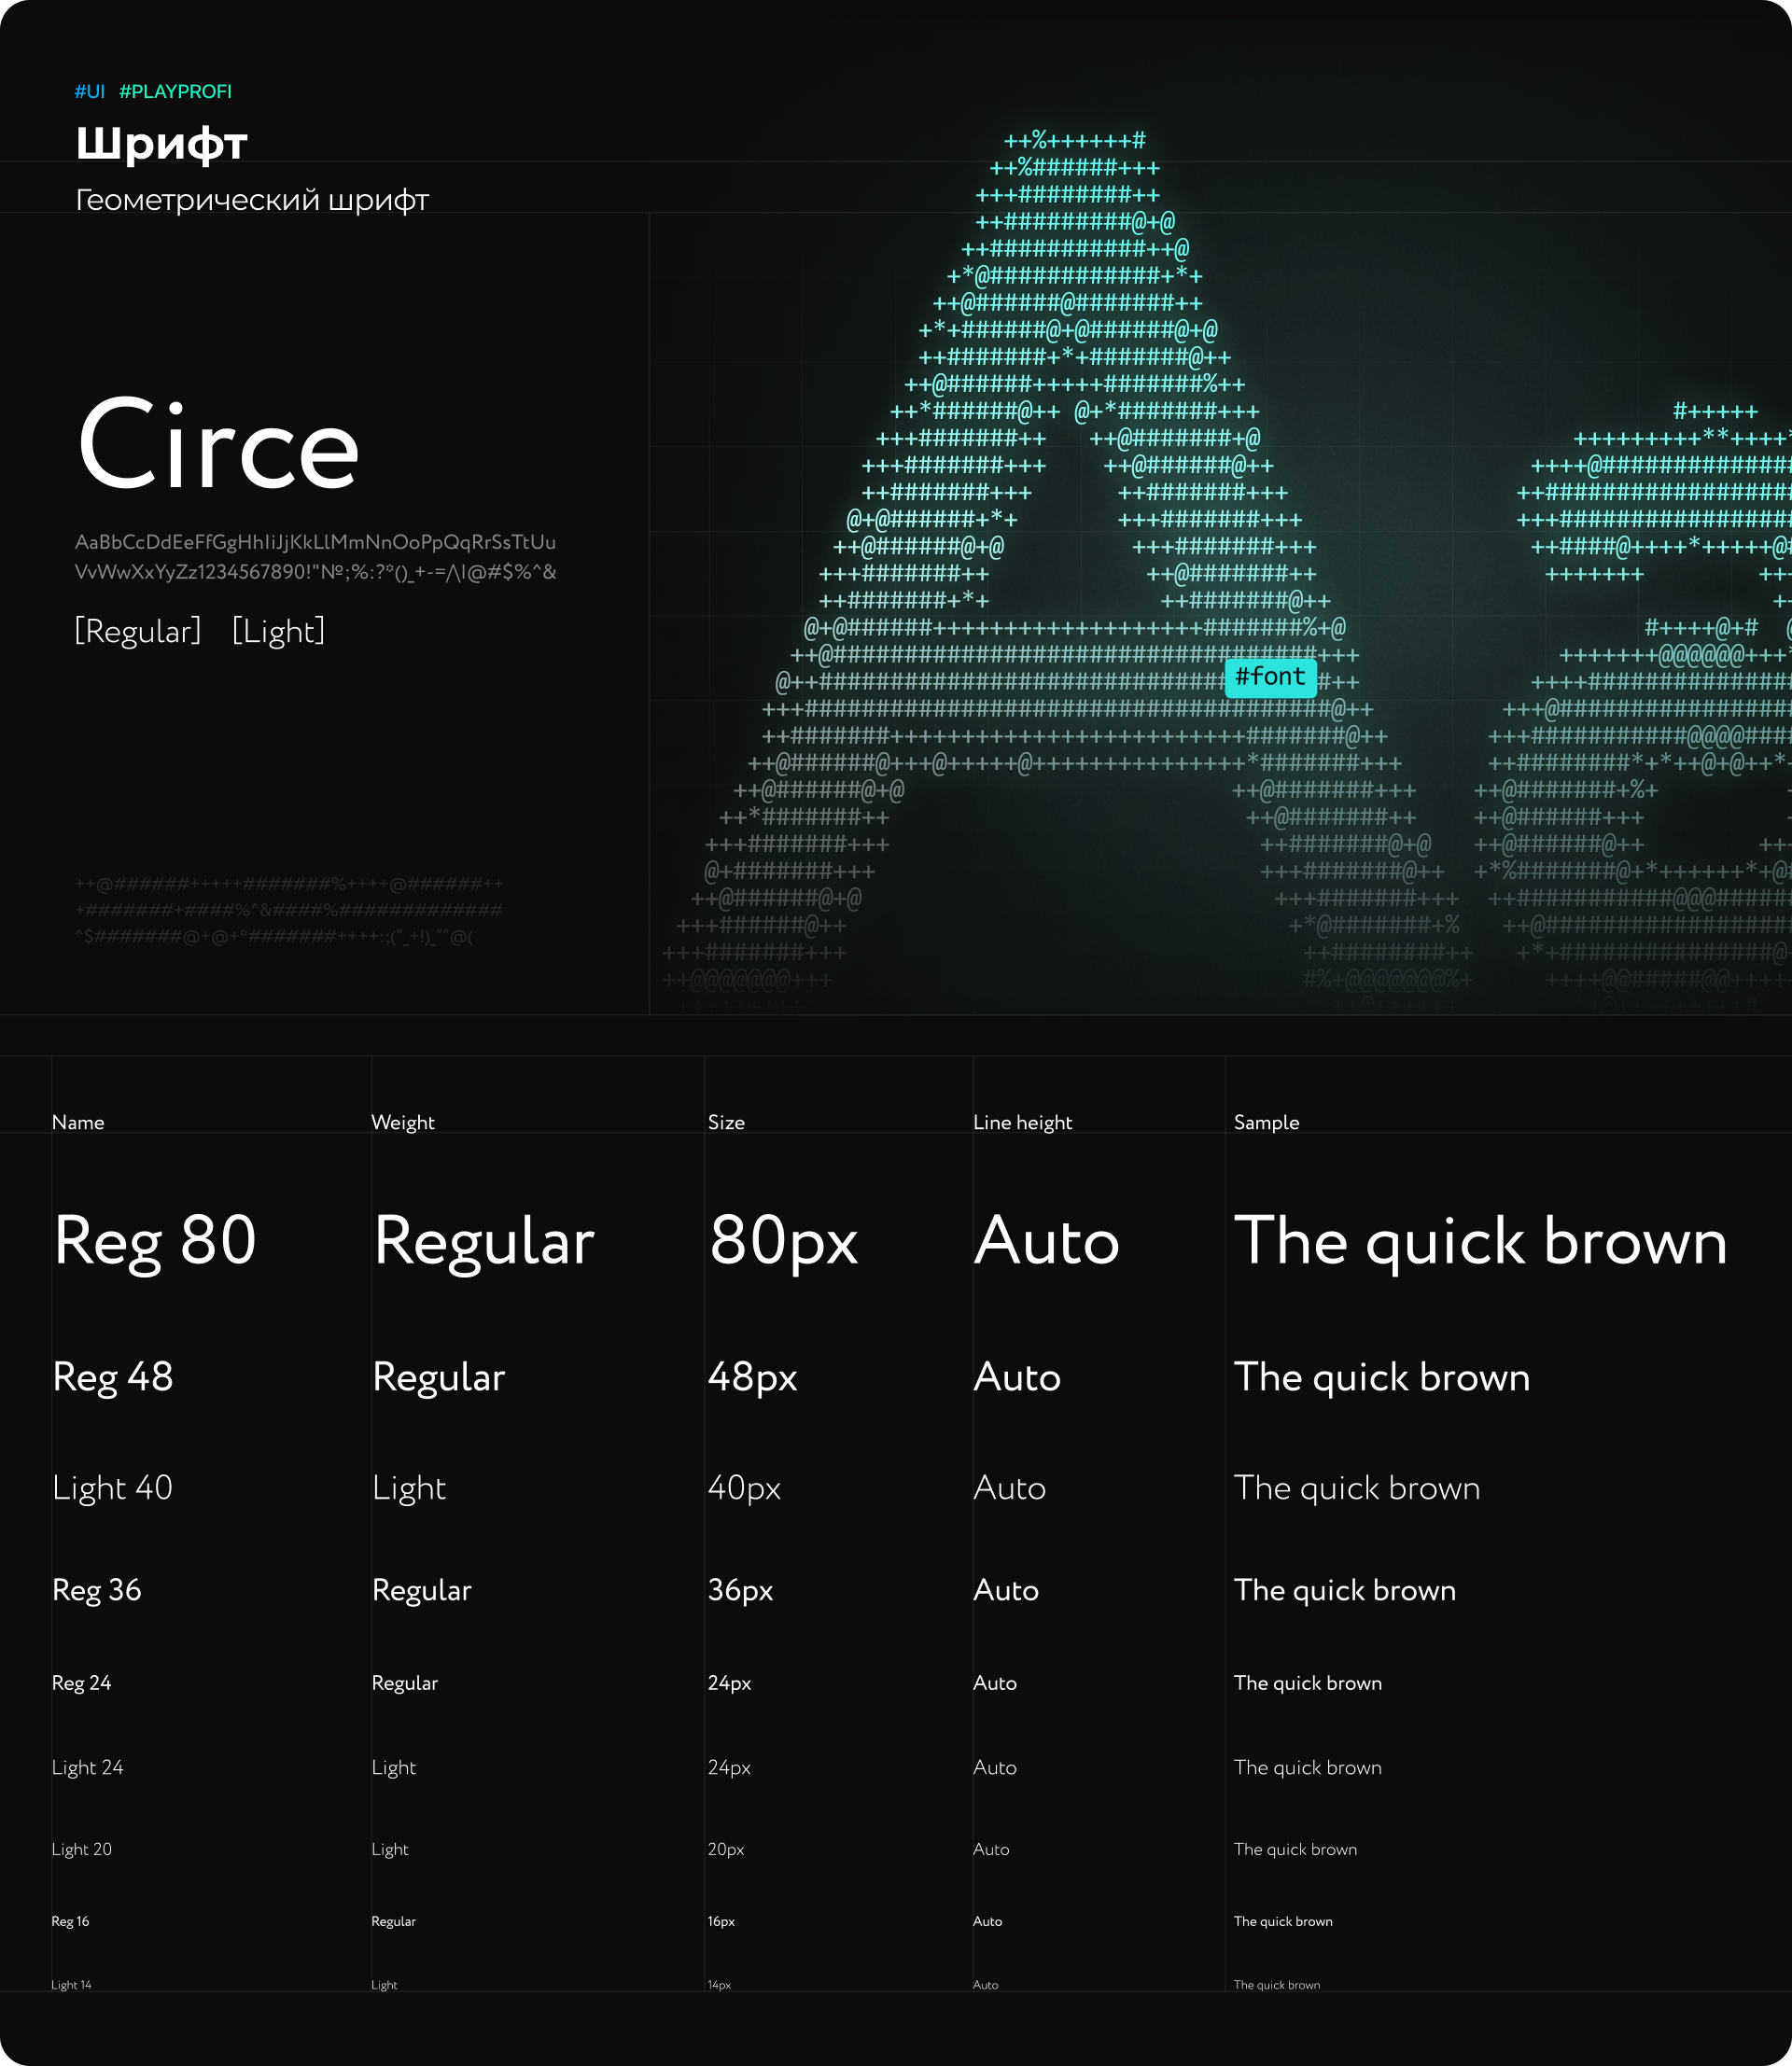Click Light weight in Light 40 row

point(409,1488)
